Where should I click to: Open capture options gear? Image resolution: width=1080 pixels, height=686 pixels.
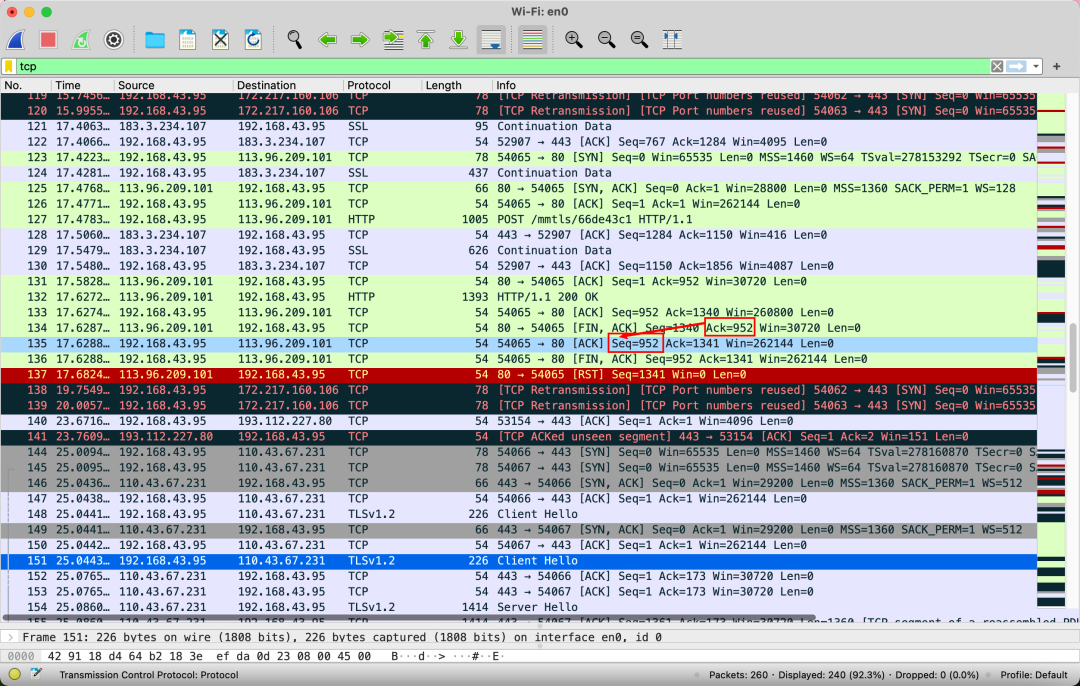point(114,40)
